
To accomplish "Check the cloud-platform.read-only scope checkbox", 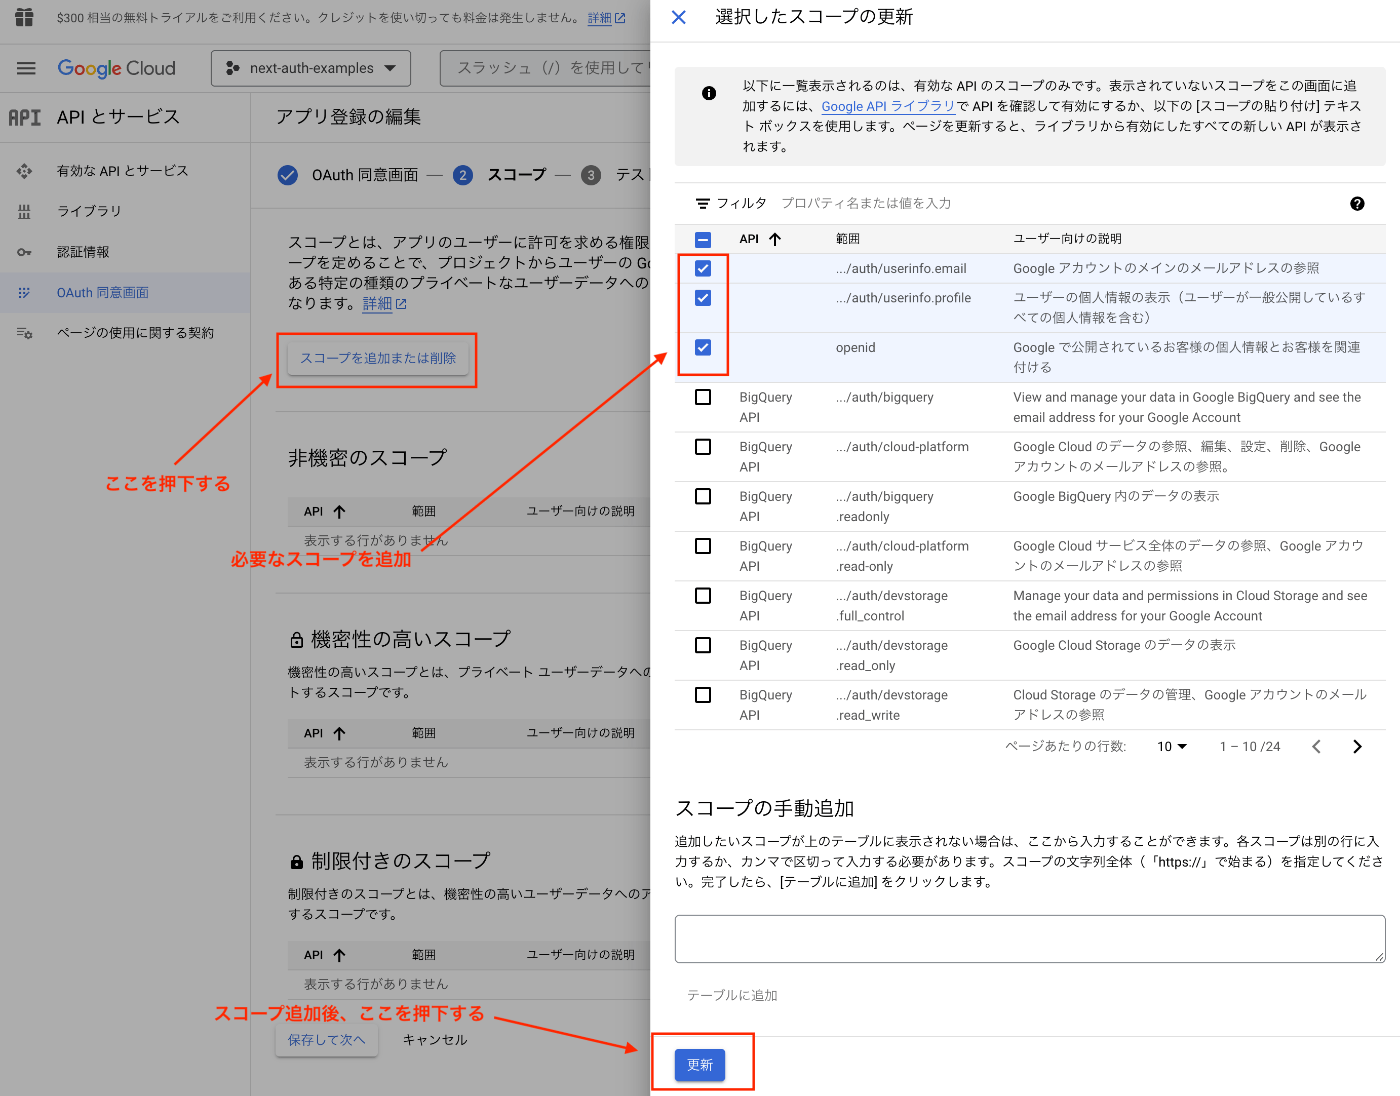I will (703, 546).
